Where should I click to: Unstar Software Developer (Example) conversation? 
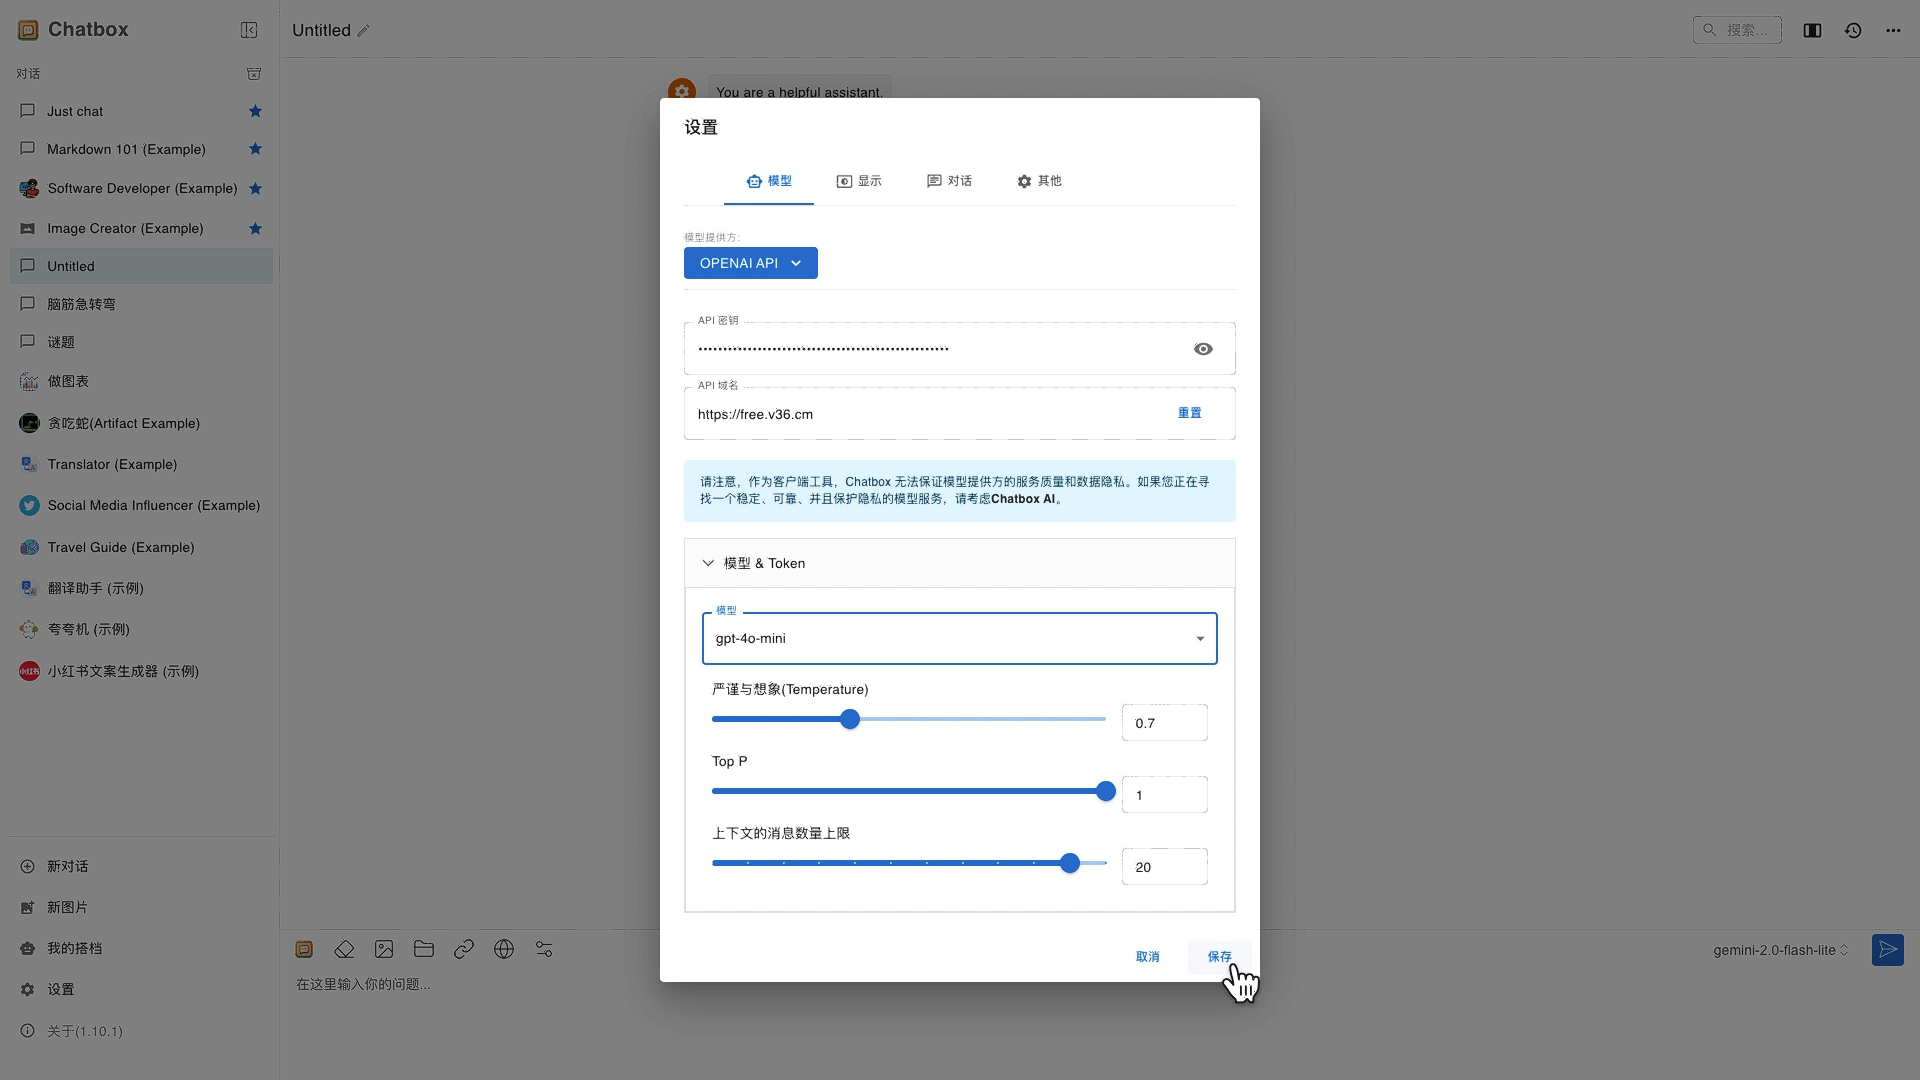pyautogui.click(x=255, y=188)
